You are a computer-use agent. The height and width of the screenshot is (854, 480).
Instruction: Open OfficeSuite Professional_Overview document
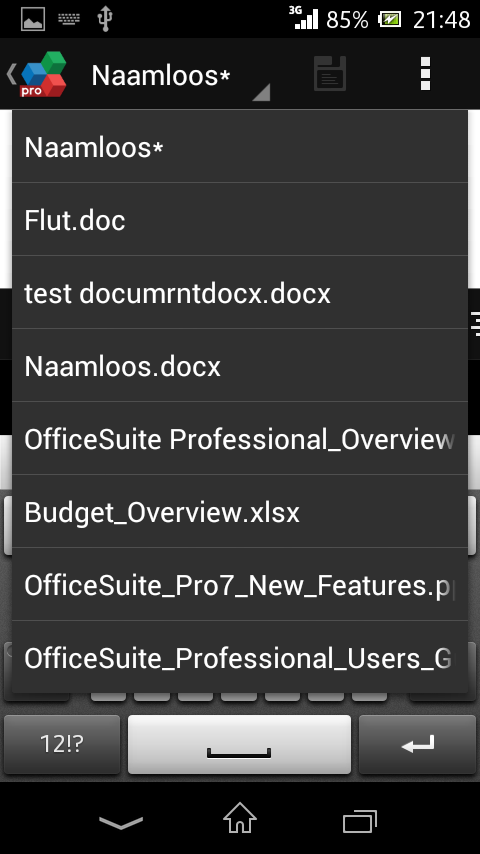pos(240,438)
